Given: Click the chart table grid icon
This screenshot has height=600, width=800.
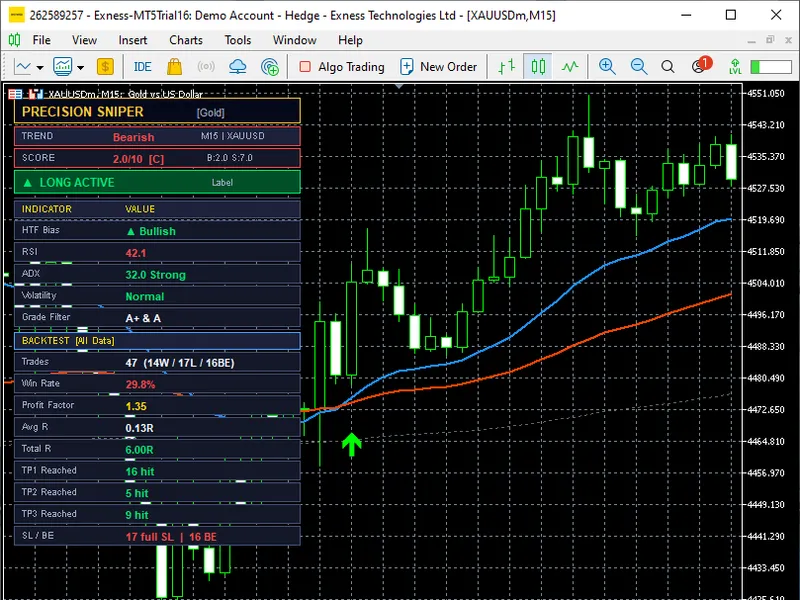Looking at the screenshot, I should (x=15, y=94).
